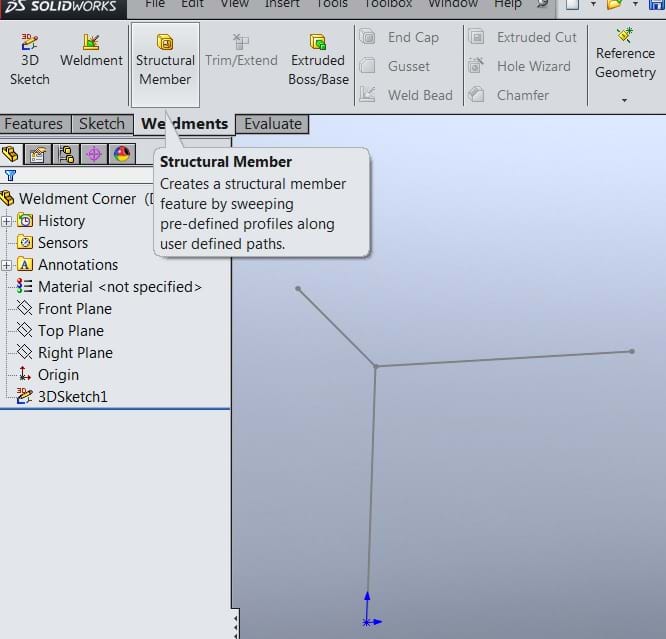The height and width of the screenshot is (639, 666).
Task: Select 3DSketch1 in the feature tree
Action: [72, 397]
